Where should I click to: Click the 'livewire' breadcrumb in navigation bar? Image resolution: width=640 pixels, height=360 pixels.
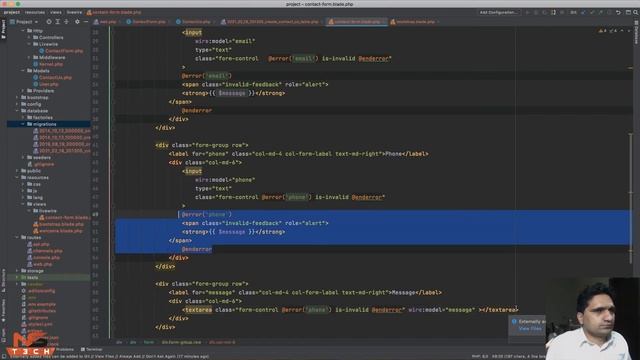(x=74, y=13)
